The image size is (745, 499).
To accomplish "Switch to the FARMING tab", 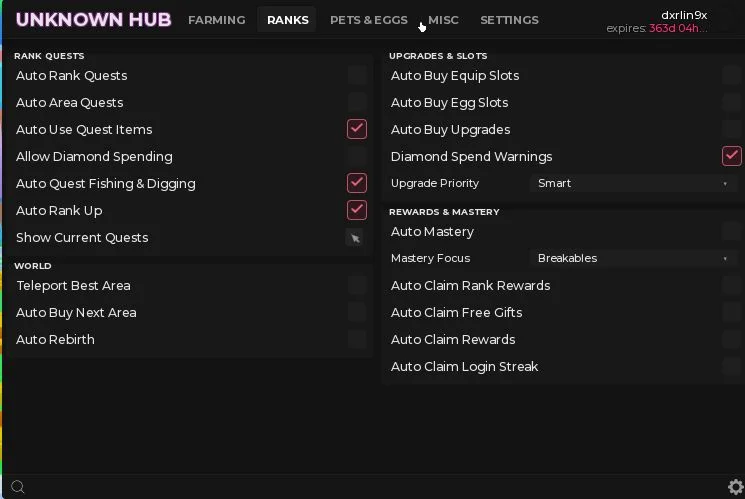I will tap(217, 20).
